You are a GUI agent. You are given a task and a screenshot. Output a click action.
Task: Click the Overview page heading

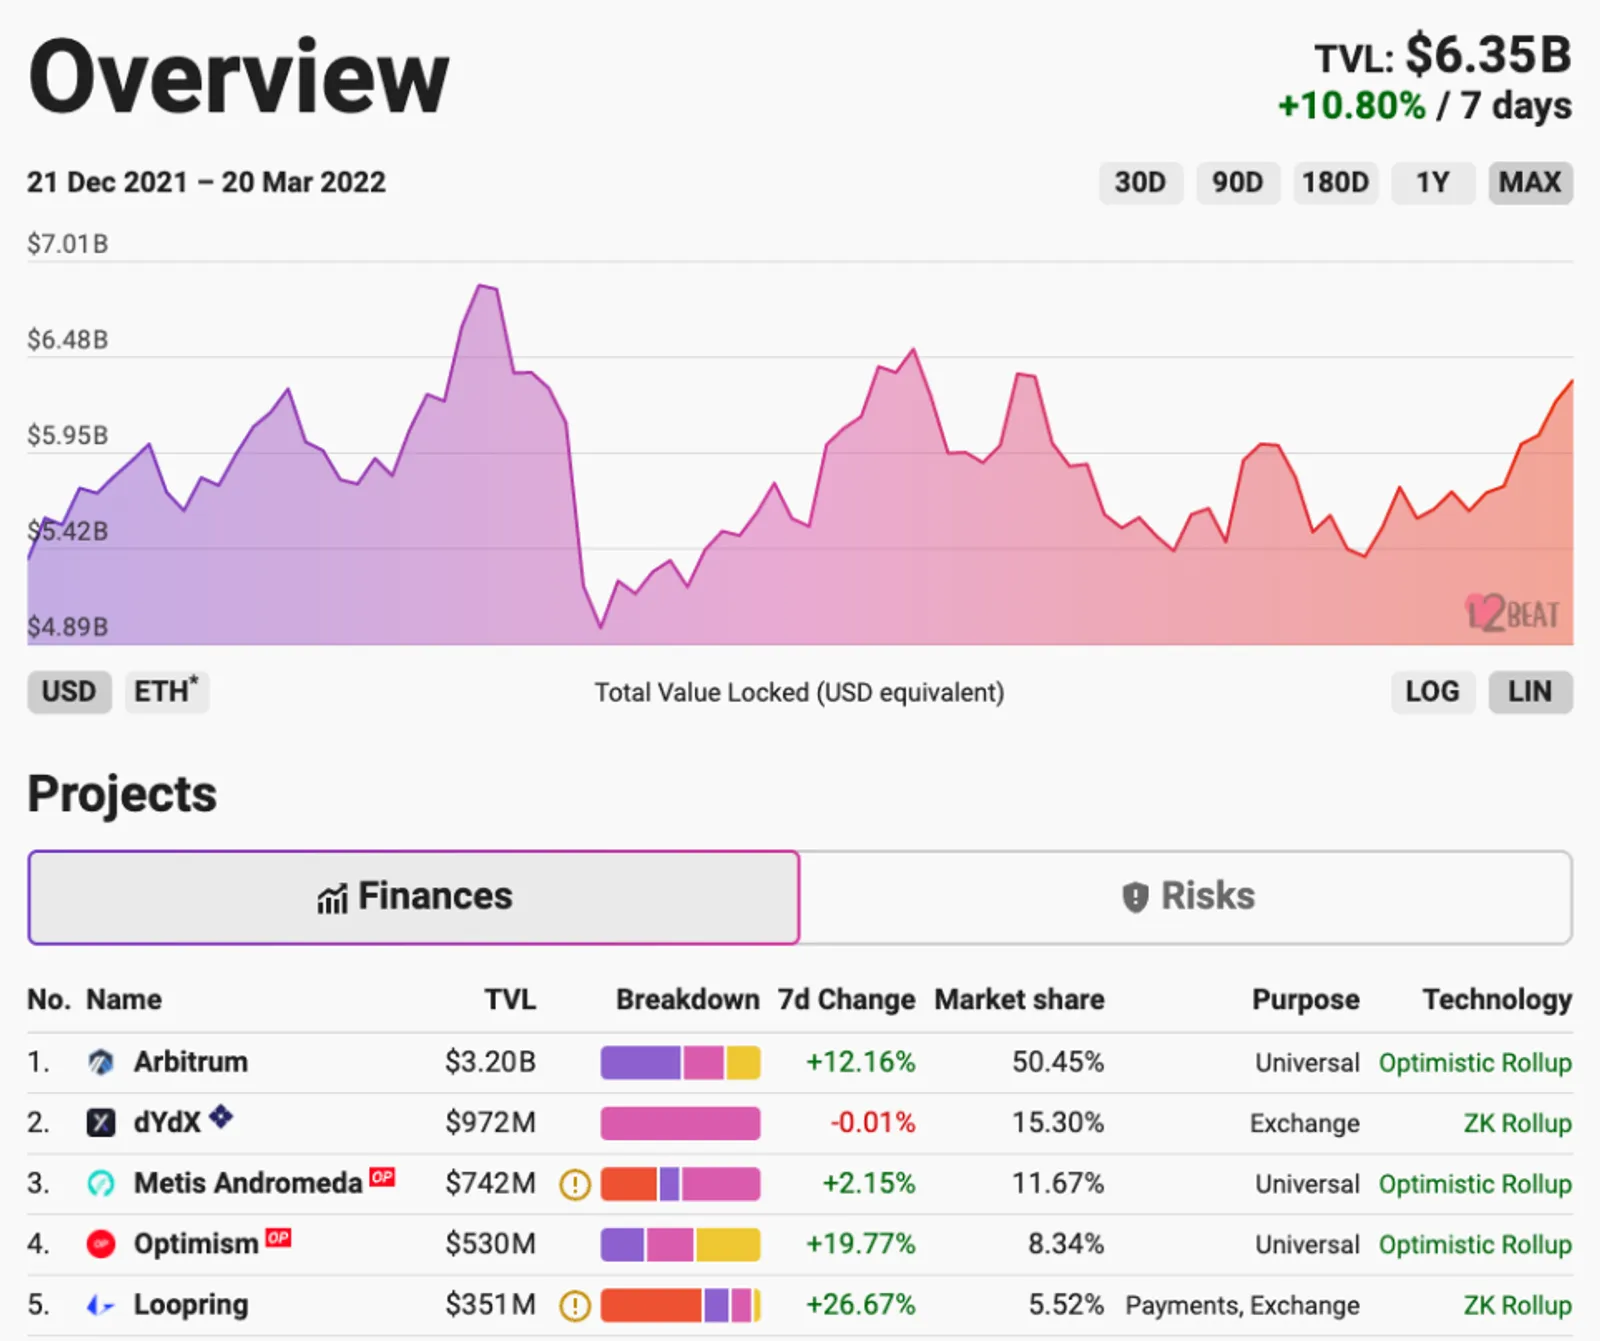tap(239, 78)
